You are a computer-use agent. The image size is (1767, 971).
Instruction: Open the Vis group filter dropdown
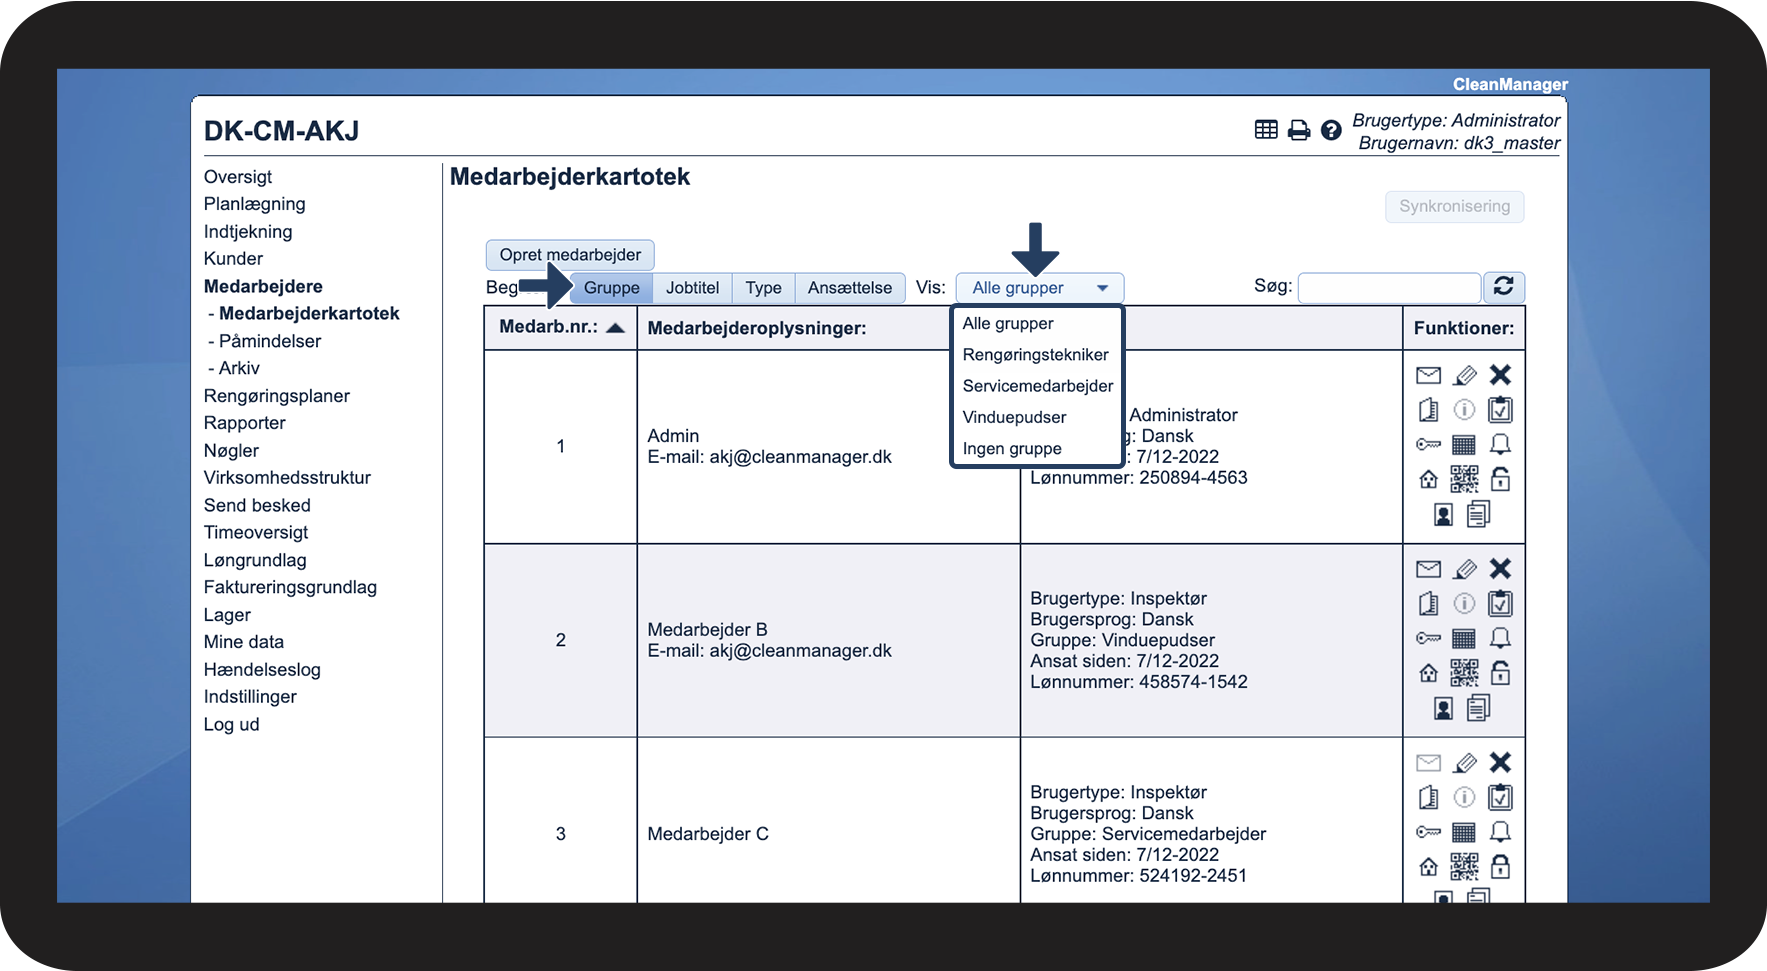tap(1040, 288)
